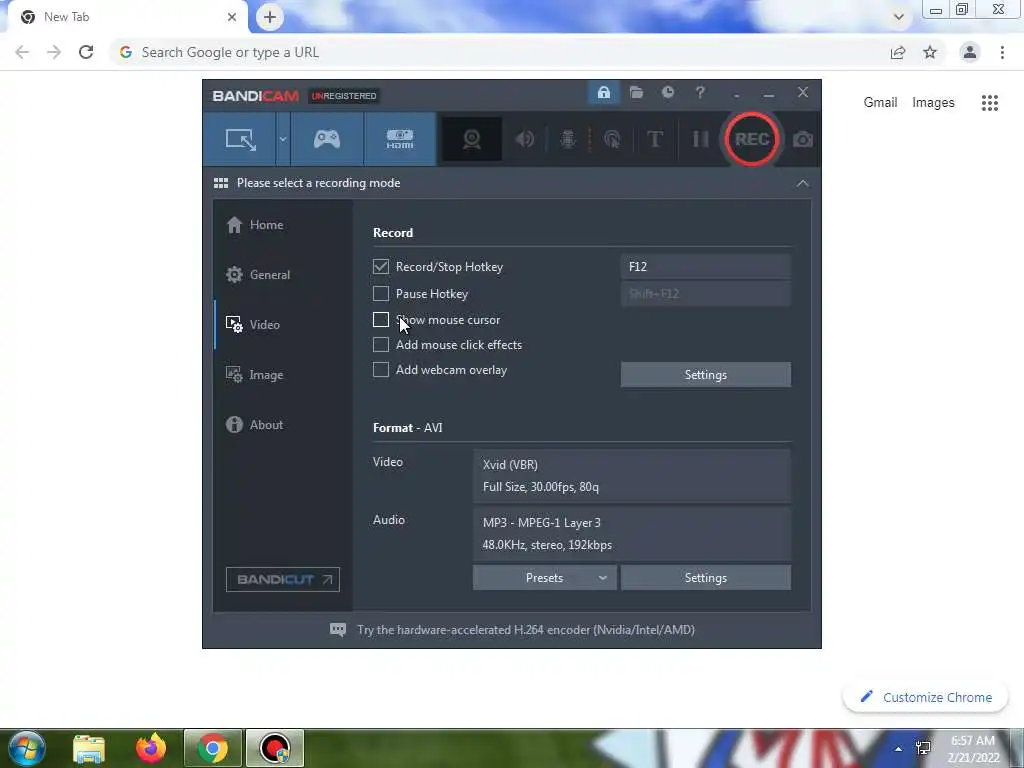Image resolution: width=1024 pixels, height=768 pixels.
Task: Open Chrome tab search chevron
Action: click(899, 17)
